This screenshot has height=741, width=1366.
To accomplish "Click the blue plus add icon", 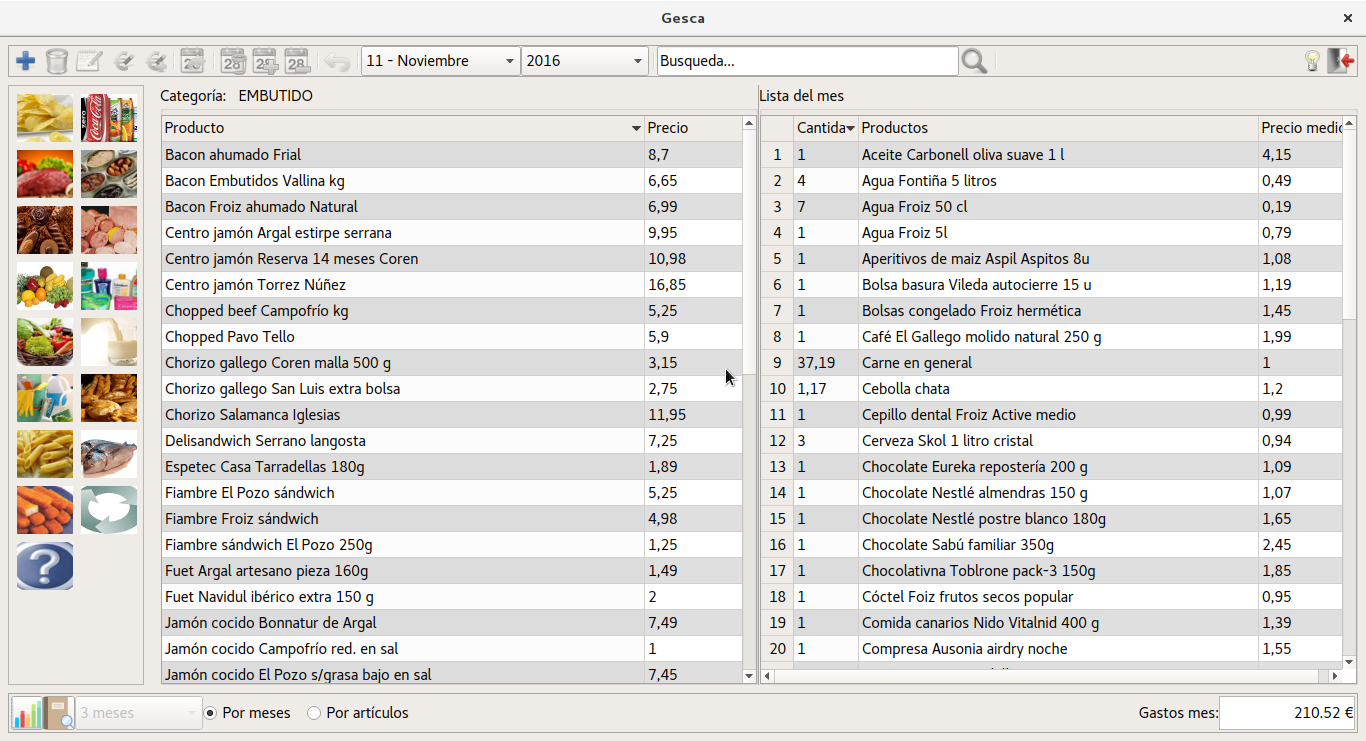I will coord(26,61).
